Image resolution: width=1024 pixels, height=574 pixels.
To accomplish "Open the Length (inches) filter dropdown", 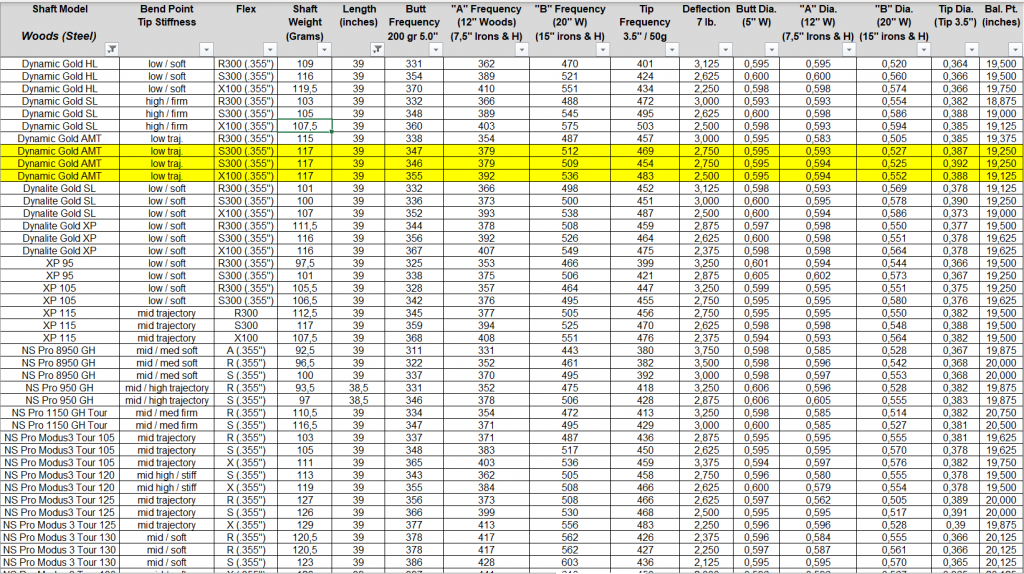I will click(x=377, y=50).
